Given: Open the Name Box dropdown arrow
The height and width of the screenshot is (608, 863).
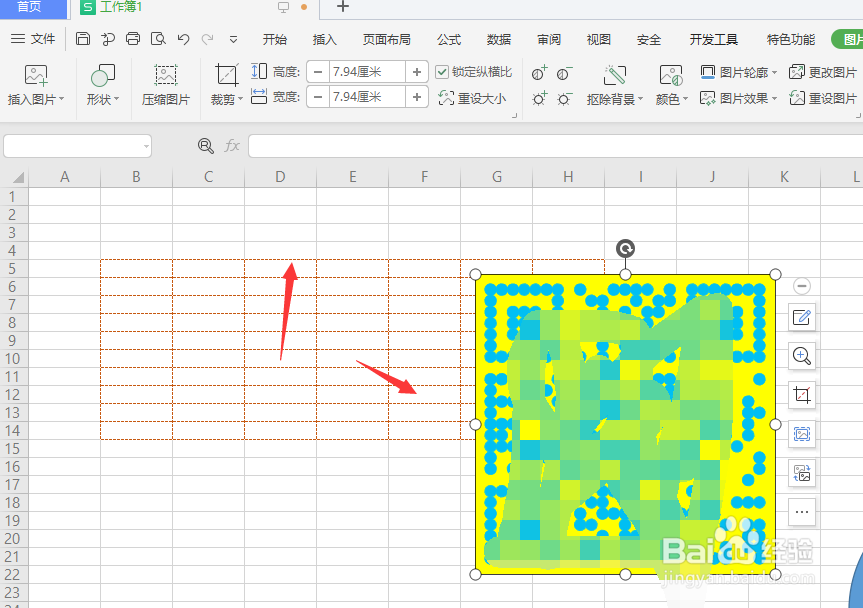Looking at the screenshot, I should pos(146,146).
